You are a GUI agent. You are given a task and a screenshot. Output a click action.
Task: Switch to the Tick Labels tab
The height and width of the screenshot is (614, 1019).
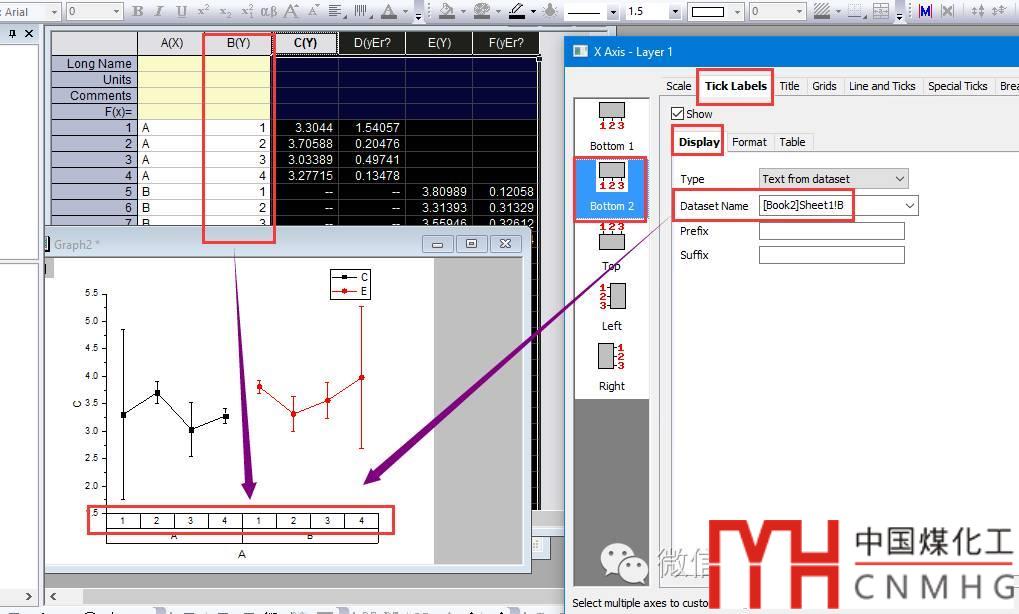pyautogui.click(x=736, y=86)
